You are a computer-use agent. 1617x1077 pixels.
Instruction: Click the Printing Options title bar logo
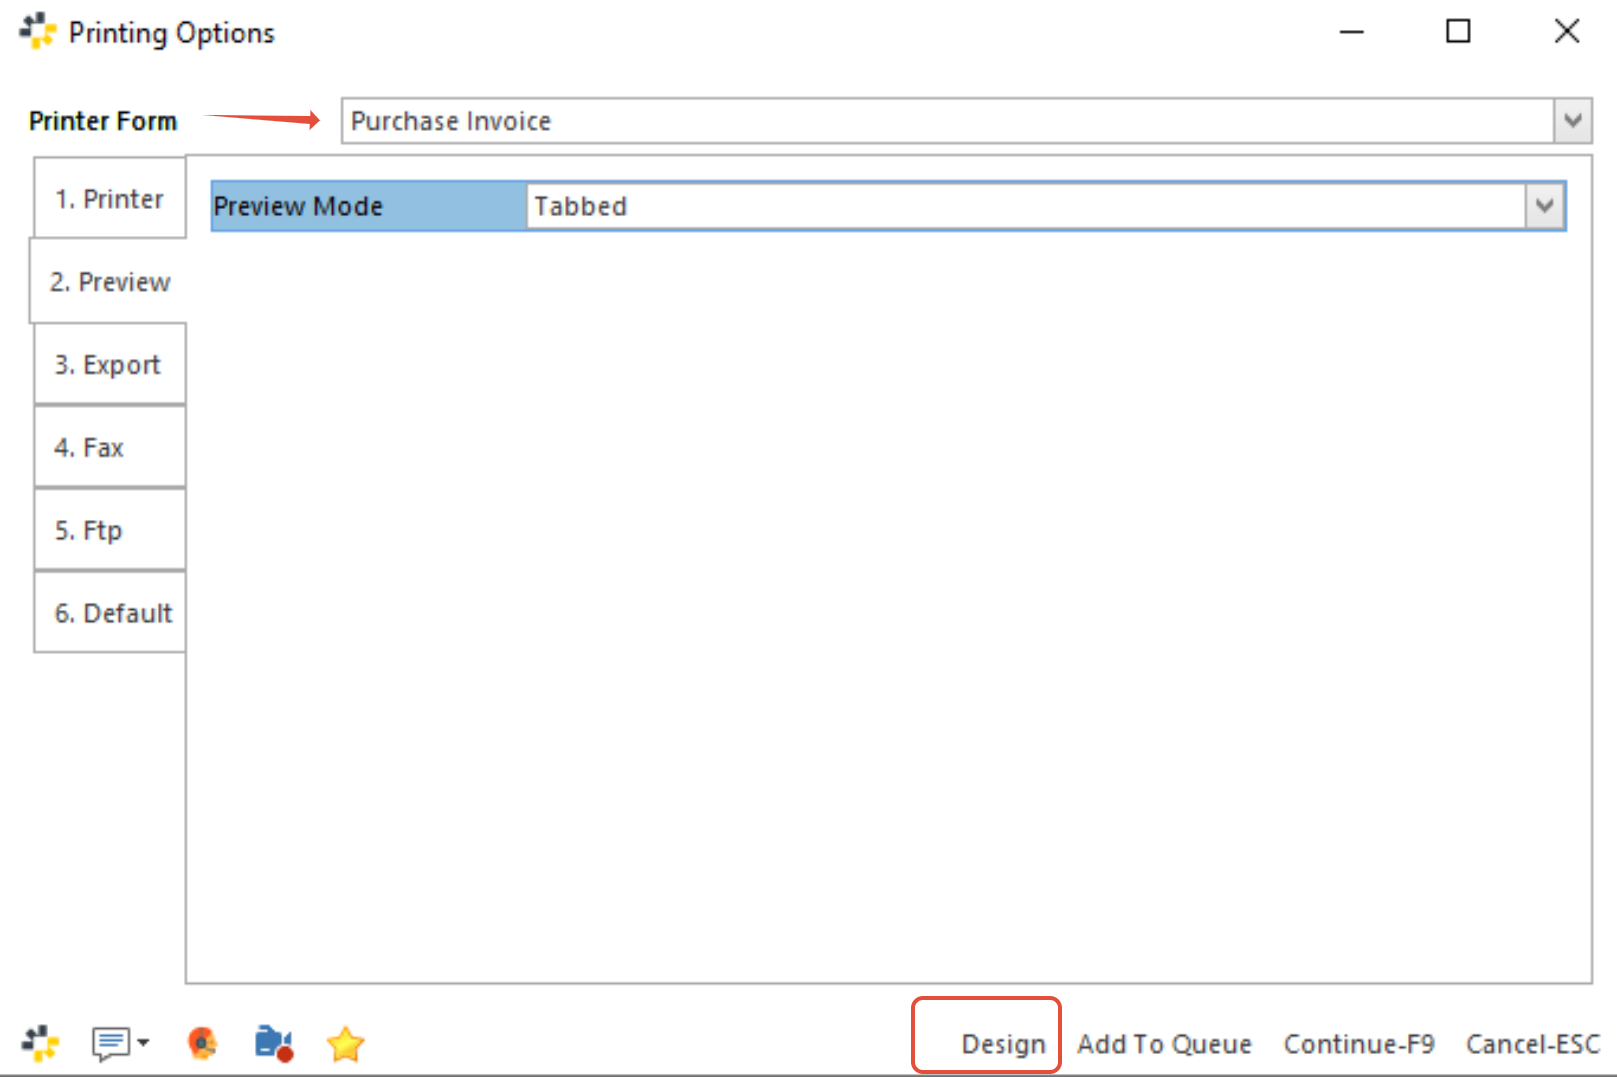(x=38, y=32)
